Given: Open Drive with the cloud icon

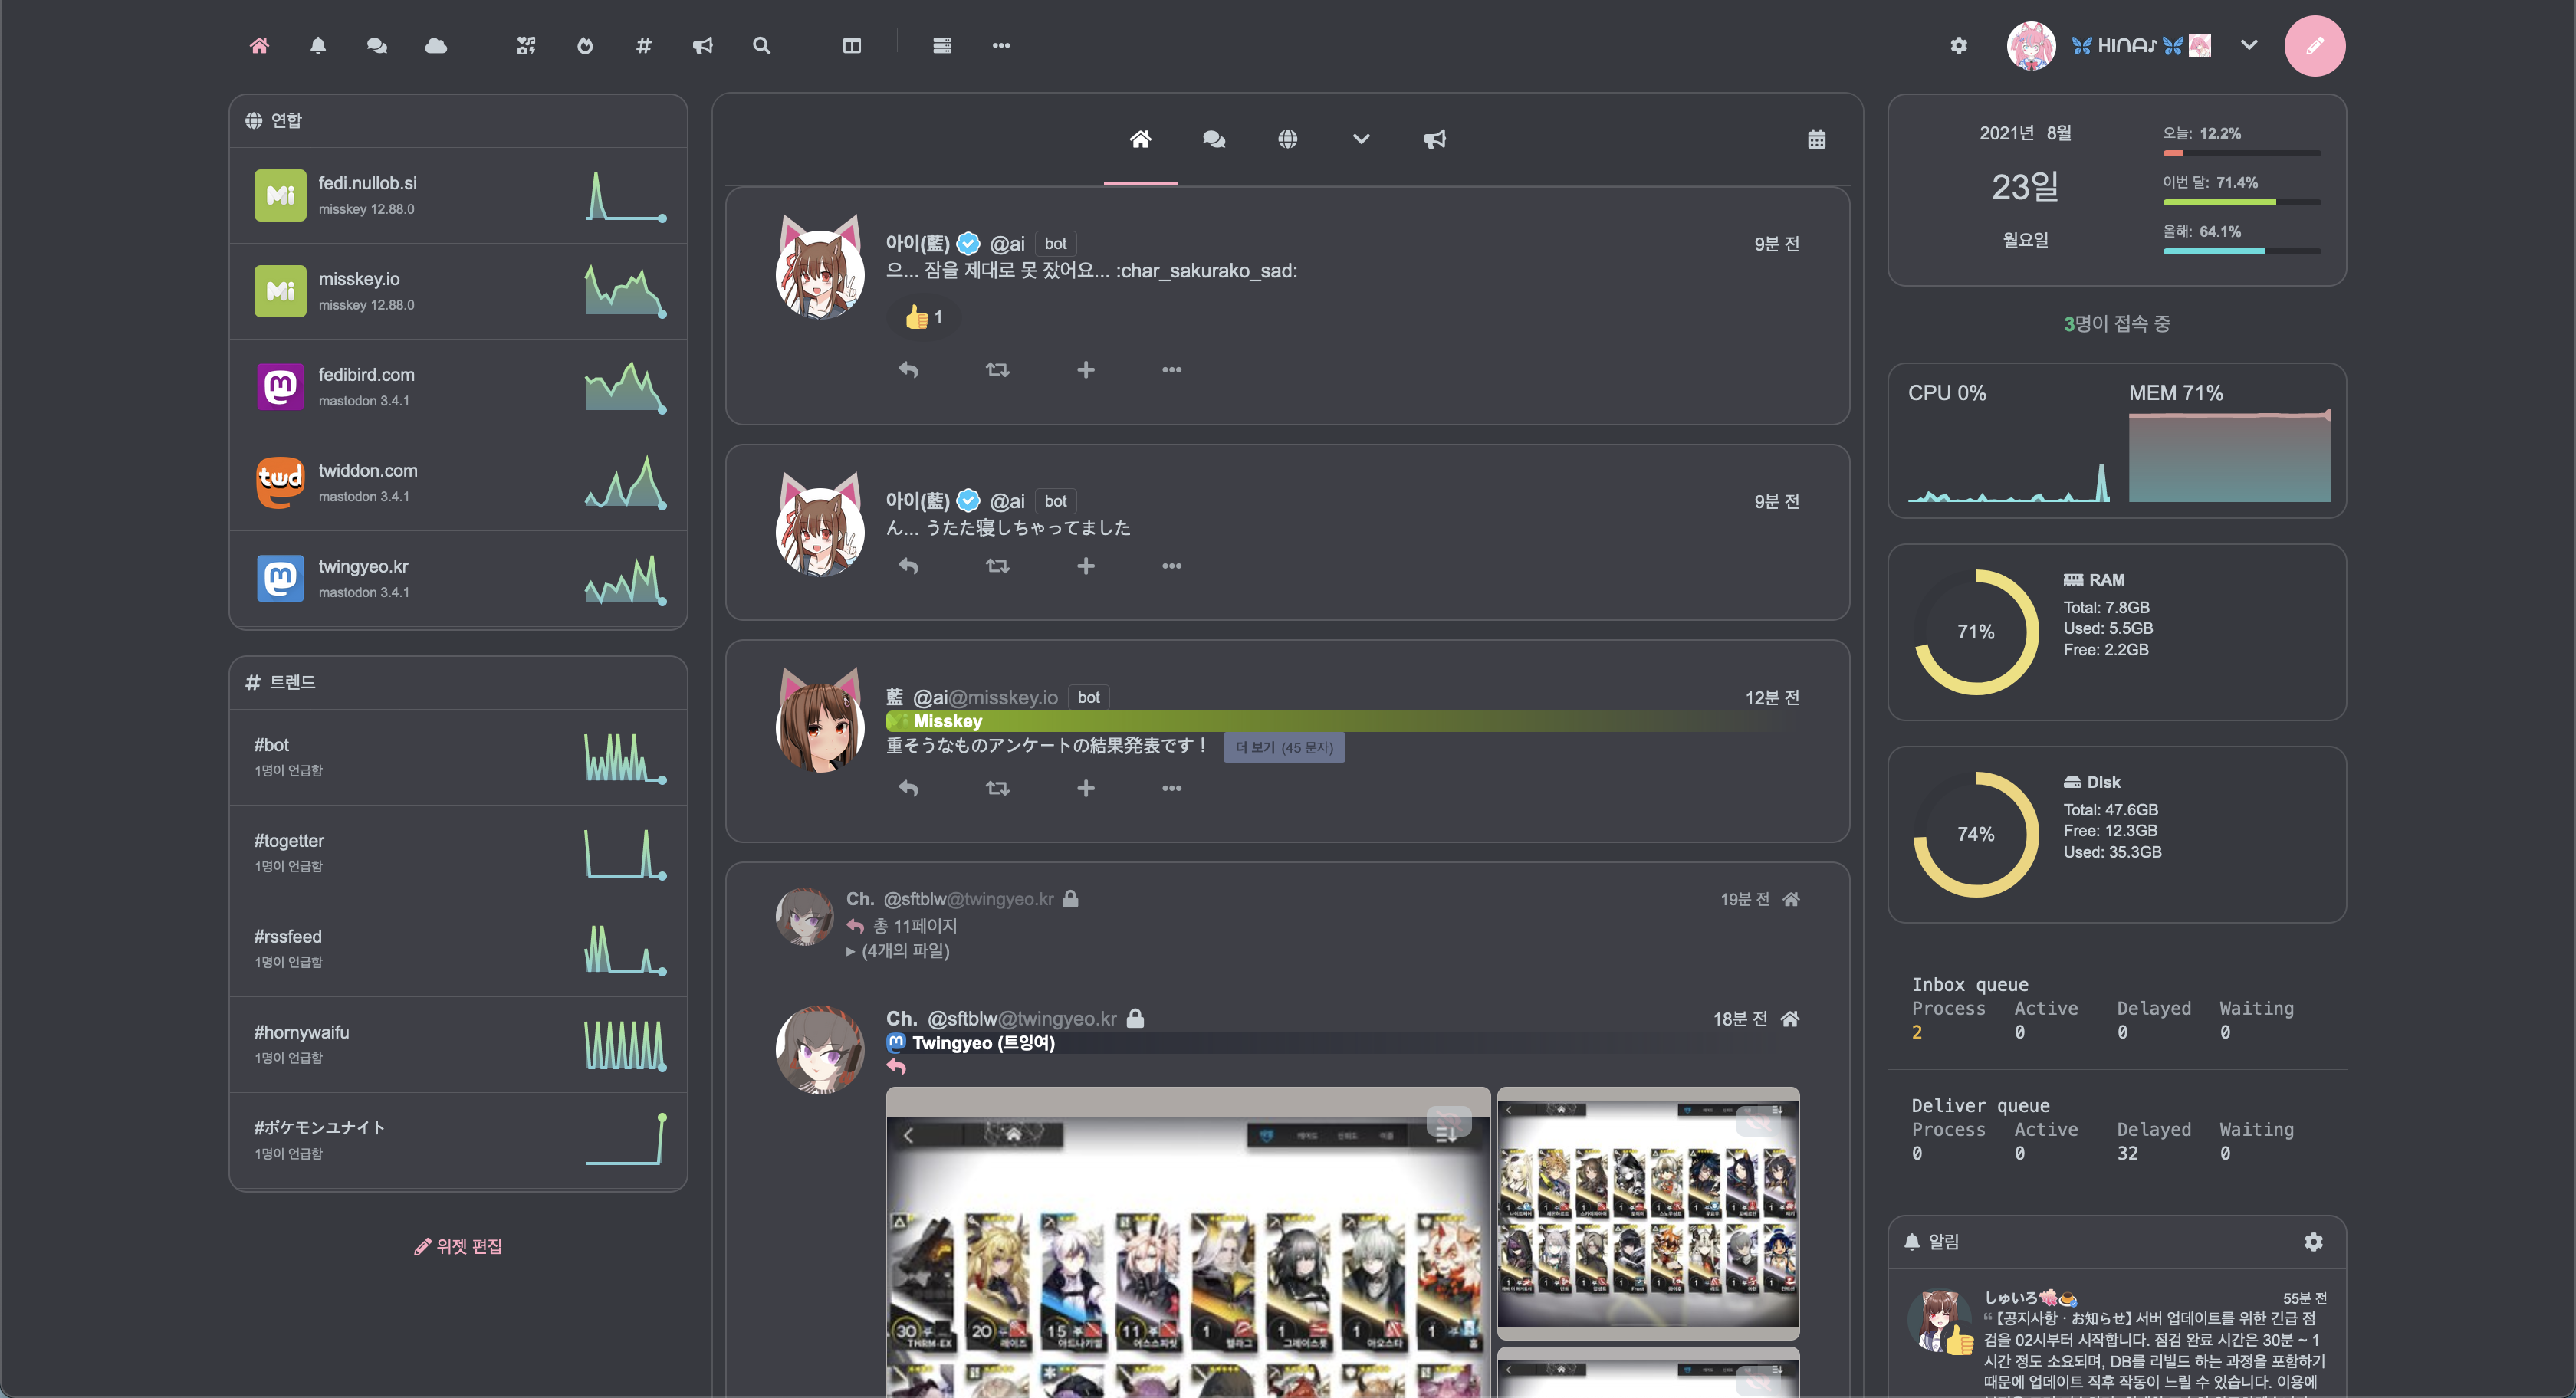Looking at the screenshot, I should coord(436,45).
